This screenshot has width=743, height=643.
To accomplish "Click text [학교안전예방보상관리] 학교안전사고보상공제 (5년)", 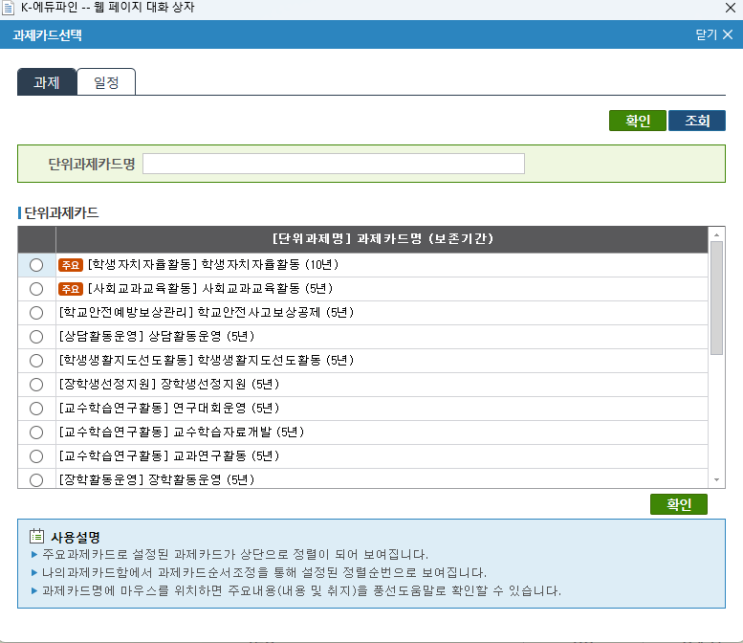I will point(207,312).
